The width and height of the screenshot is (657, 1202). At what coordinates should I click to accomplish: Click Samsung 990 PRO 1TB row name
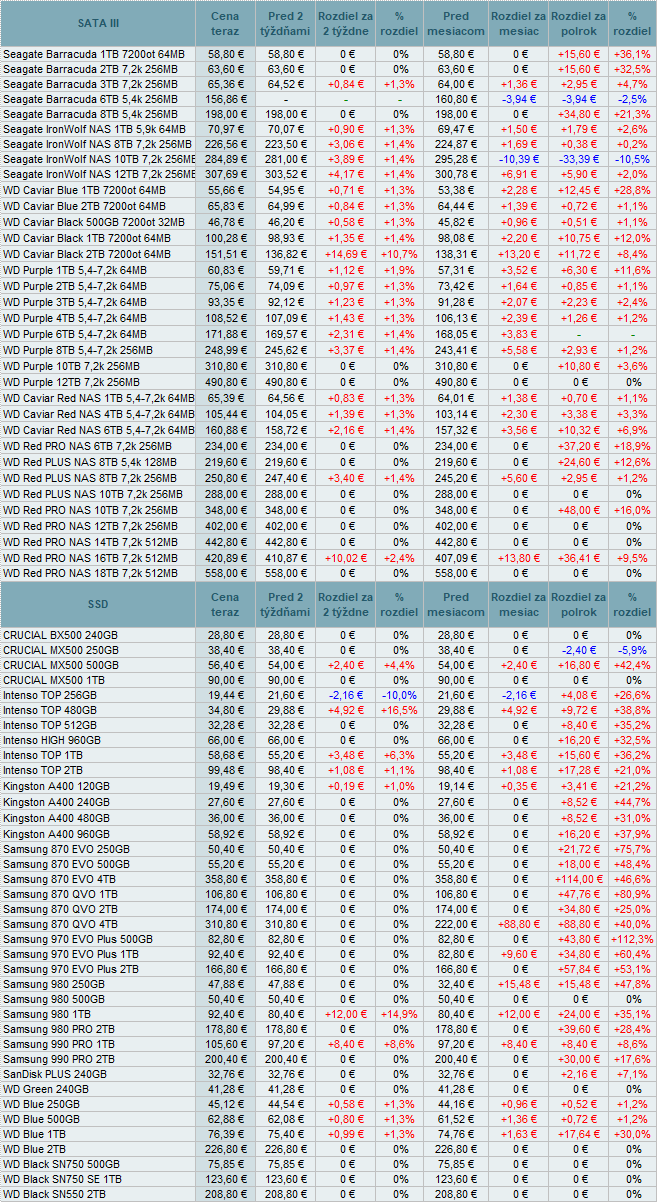point(58,1045)
